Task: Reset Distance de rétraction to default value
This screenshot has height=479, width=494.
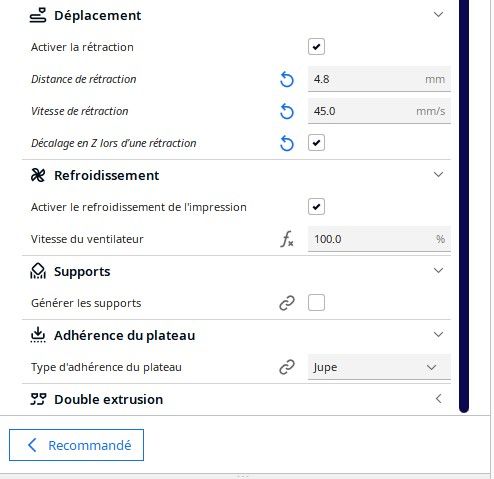Action: (287, 79)
